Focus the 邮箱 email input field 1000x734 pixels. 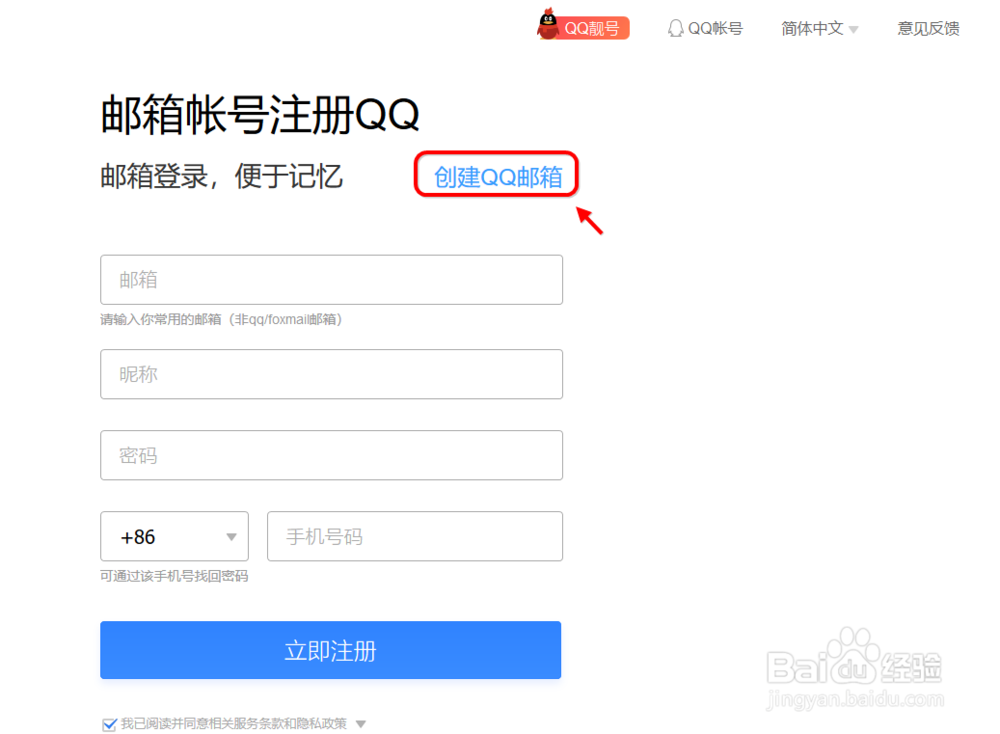331,280
